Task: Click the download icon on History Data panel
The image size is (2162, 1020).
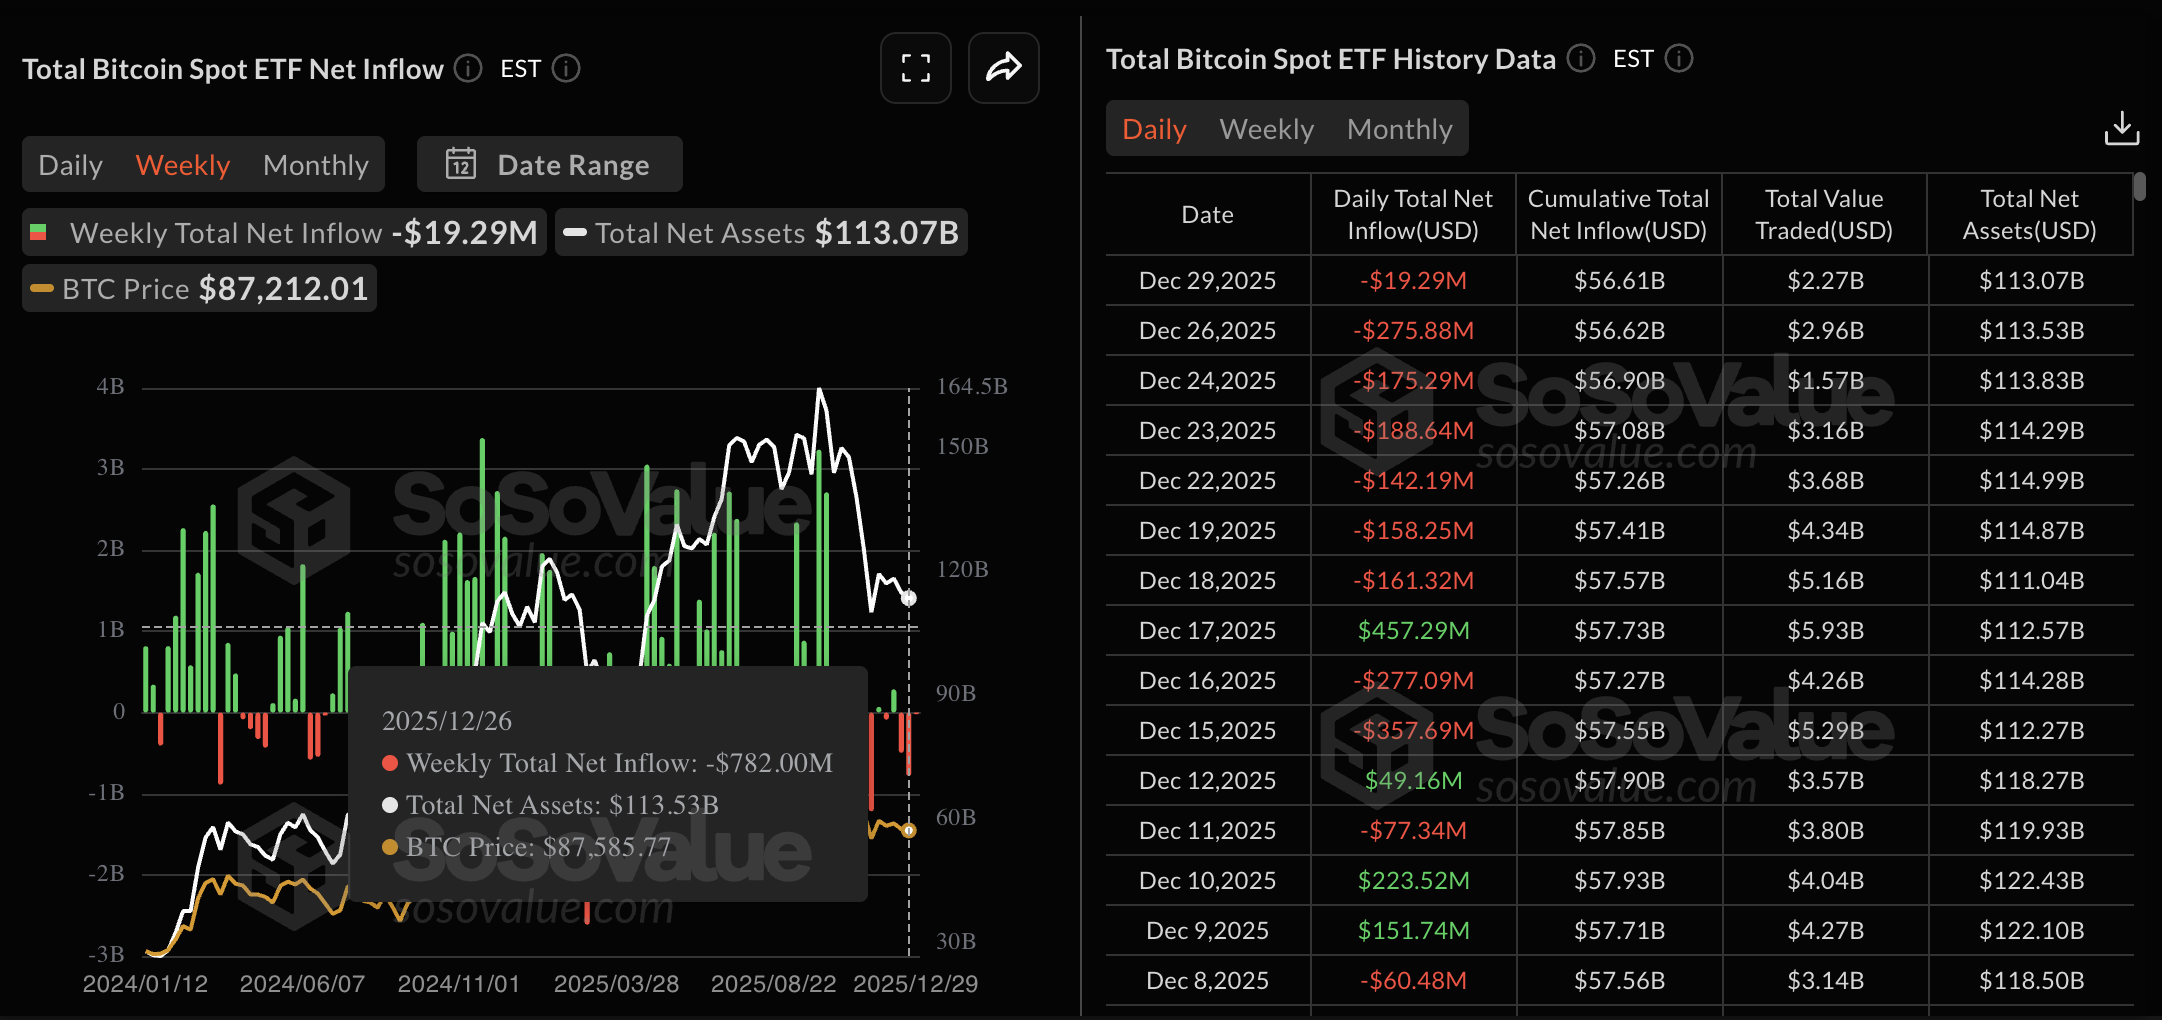Action: point(2122,127)
